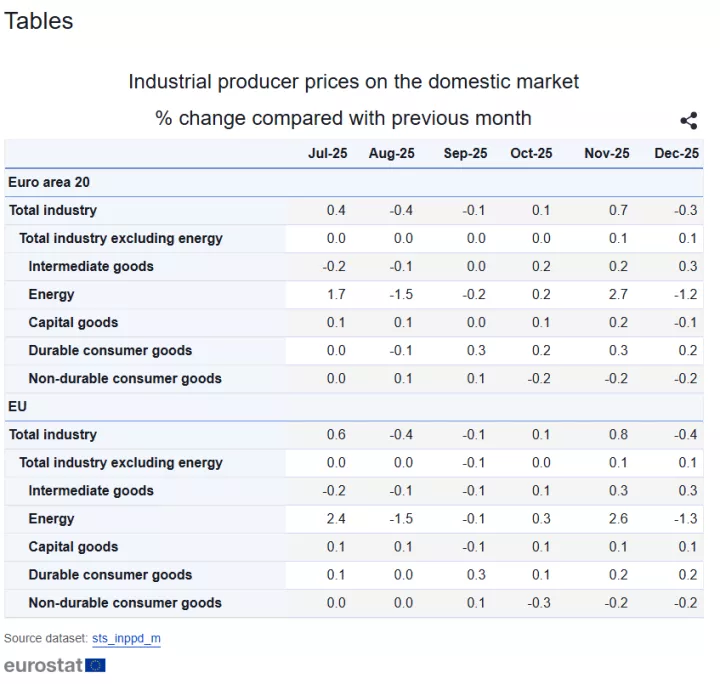Click Euro area Total industry row label
Viewport: 720px width, 684px height.
[53, 210]
